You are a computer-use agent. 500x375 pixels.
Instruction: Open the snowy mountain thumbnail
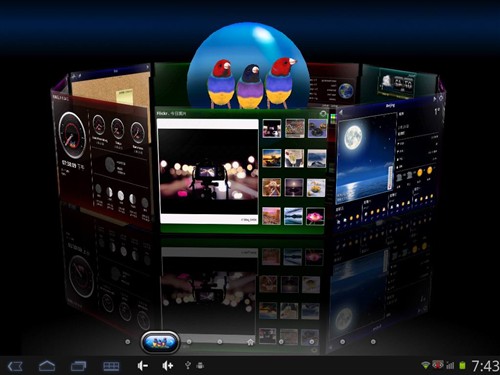click(x=317, y=158)
